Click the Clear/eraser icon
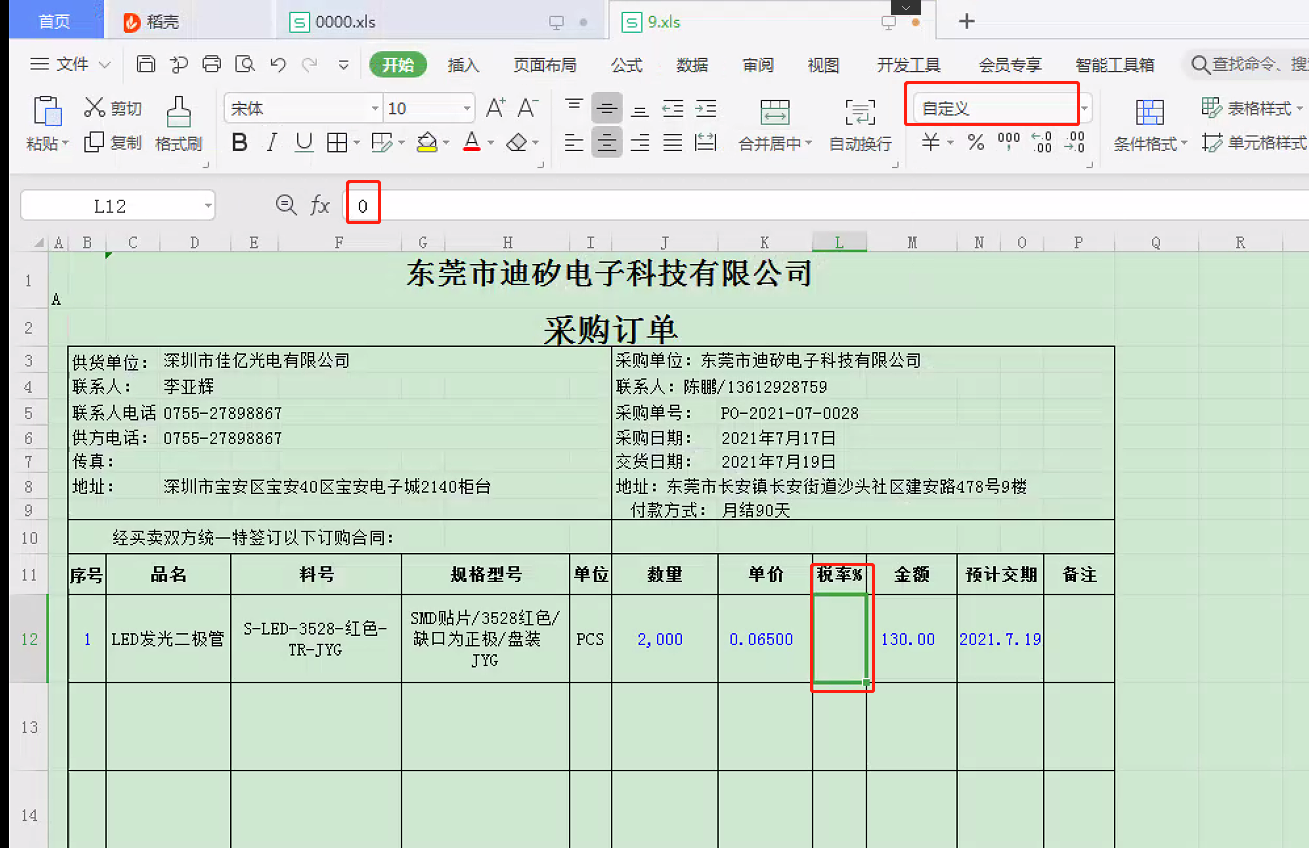Screen dimensions: 1309x848 coord(517,143)
